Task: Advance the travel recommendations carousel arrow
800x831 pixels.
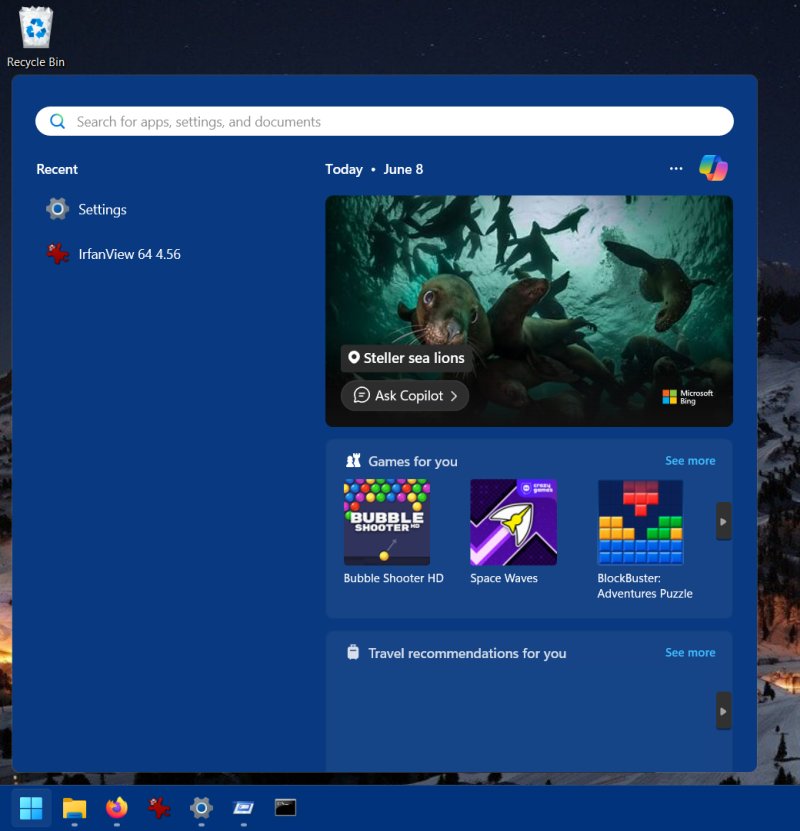Action: [x=723, y=711]
